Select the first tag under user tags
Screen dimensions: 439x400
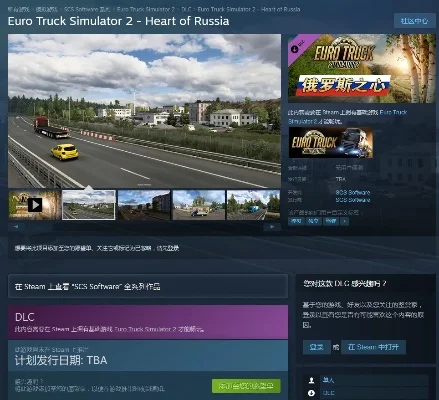coord(296,221)
